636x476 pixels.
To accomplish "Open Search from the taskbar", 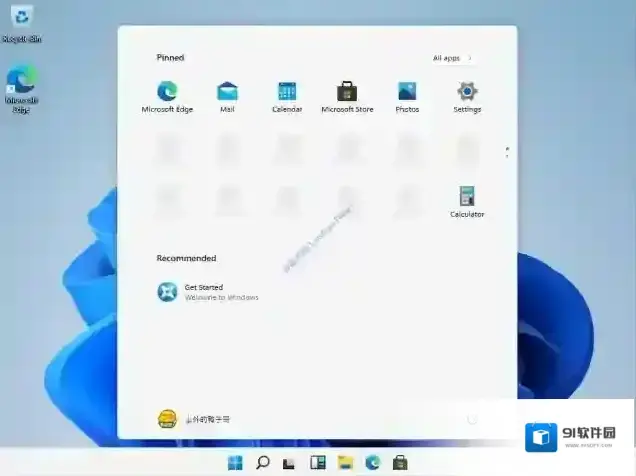I will (263, 462).
